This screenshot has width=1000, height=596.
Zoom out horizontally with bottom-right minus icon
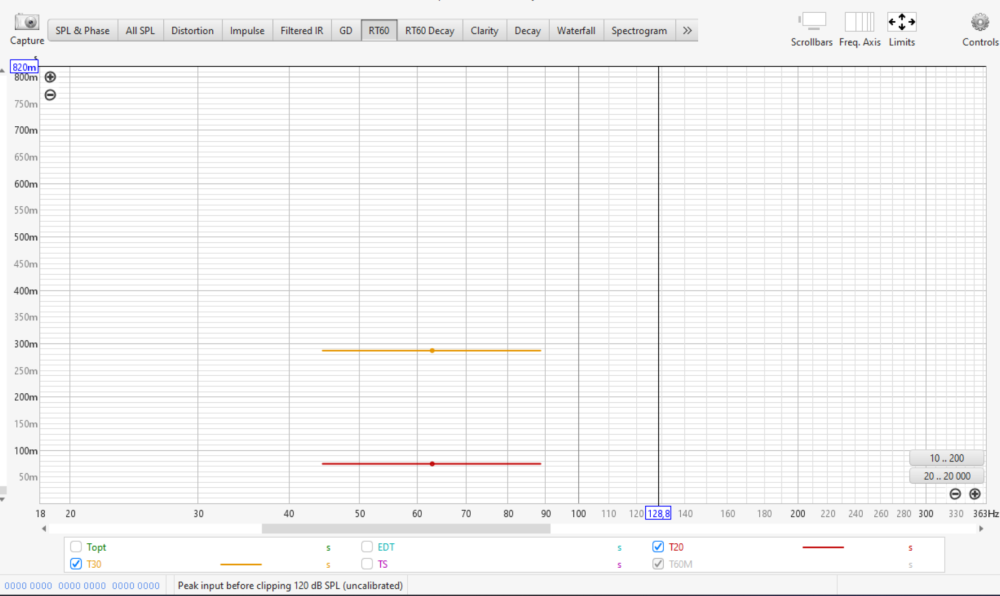tap(955, 494)
